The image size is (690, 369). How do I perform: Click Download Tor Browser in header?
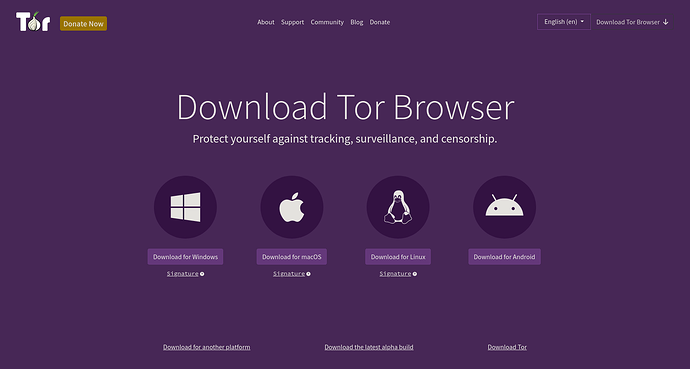pyautogui.click(x=632, y=22)
